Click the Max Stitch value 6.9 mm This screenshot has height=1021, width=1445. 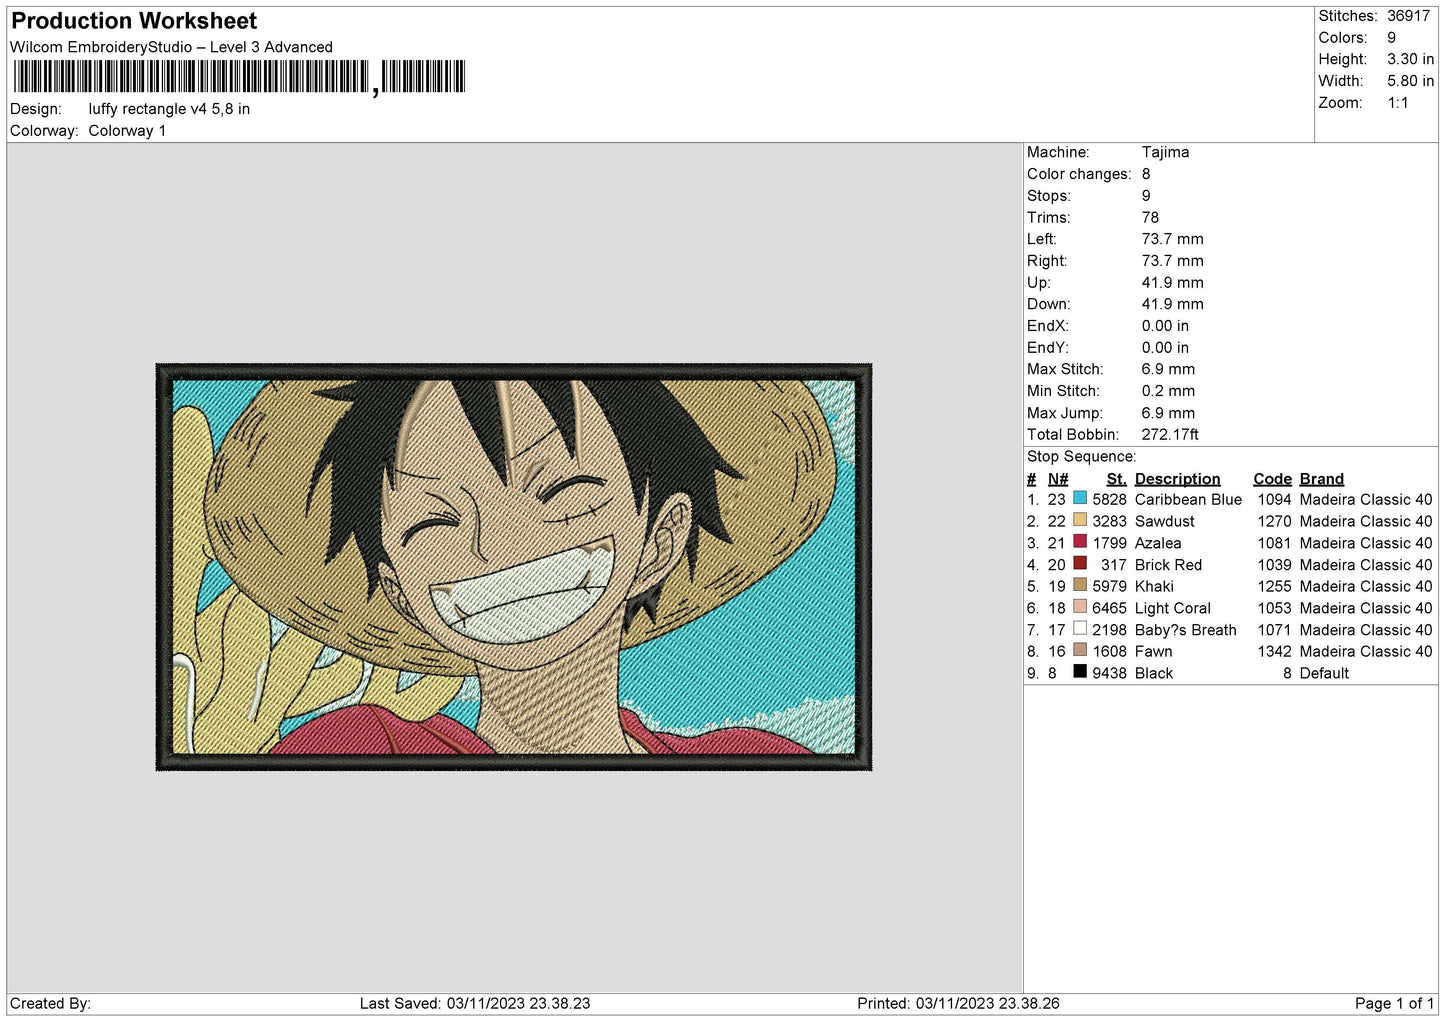coord(1168,369)
